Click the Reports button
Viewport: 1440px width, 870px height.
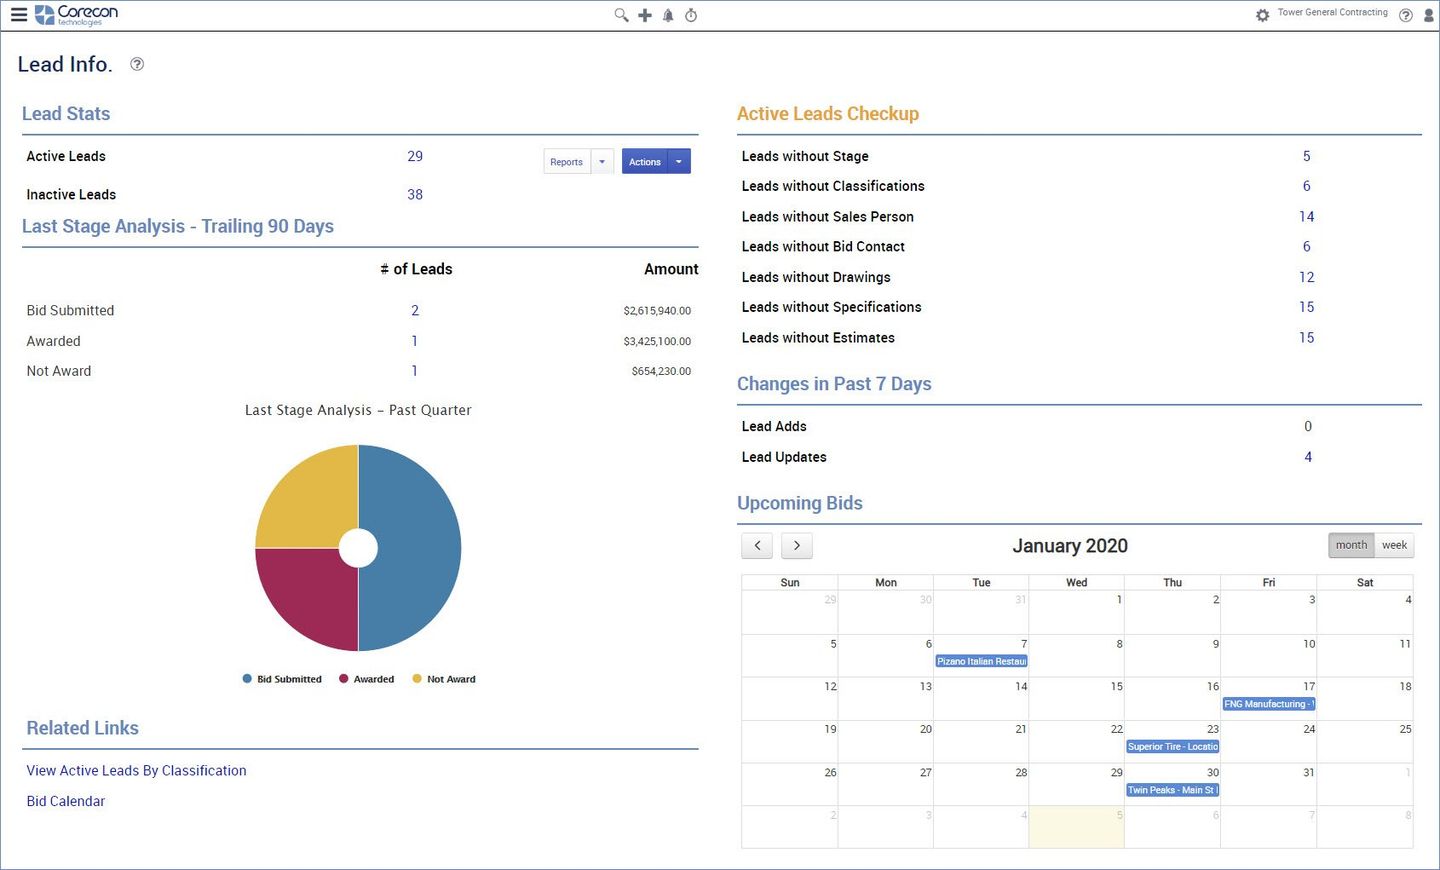click(x=567, y=161)
